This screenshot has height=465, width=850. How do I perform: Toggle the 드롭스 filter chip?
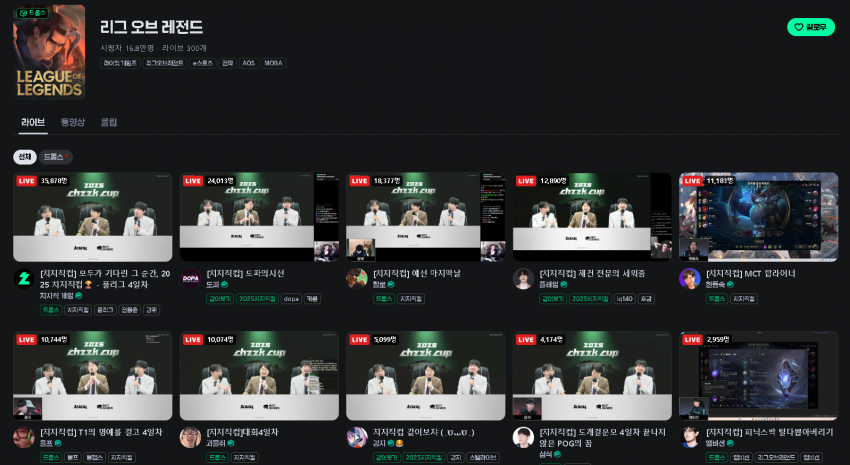pos(55,157)
